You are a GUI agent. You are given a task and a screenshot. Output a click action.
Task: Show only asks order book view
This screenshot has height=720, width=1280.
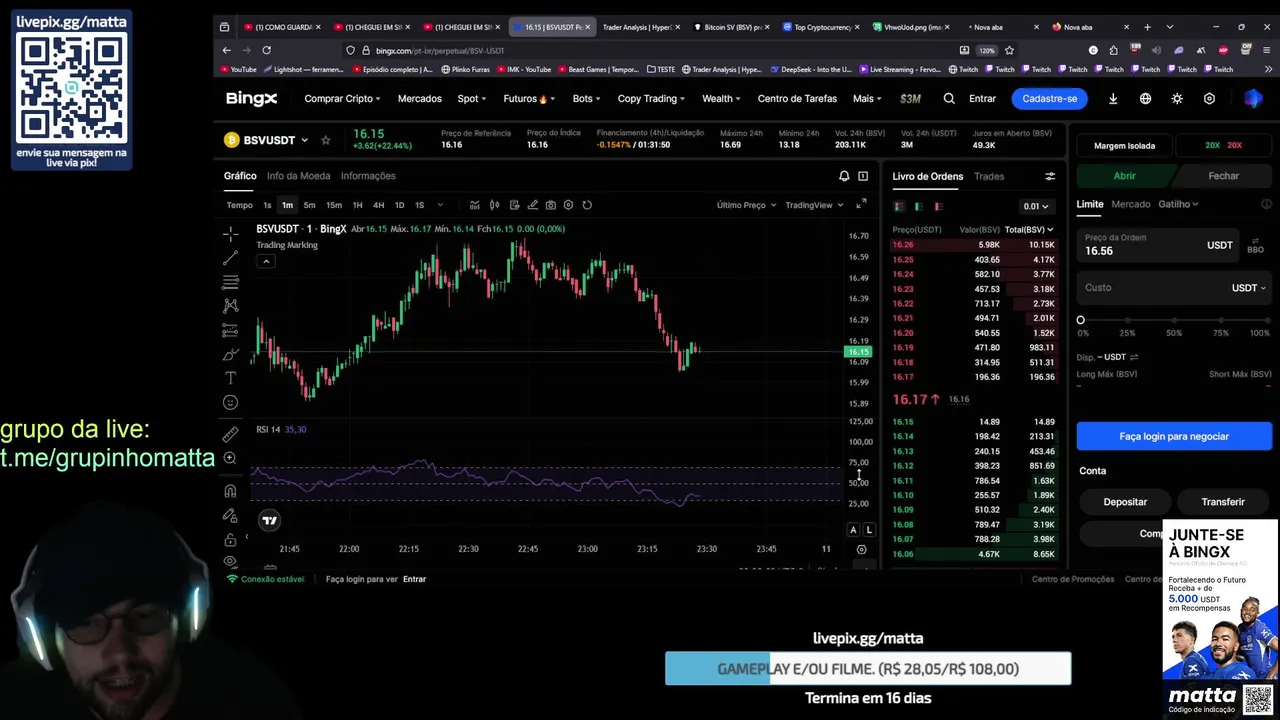tap(938, 206)
